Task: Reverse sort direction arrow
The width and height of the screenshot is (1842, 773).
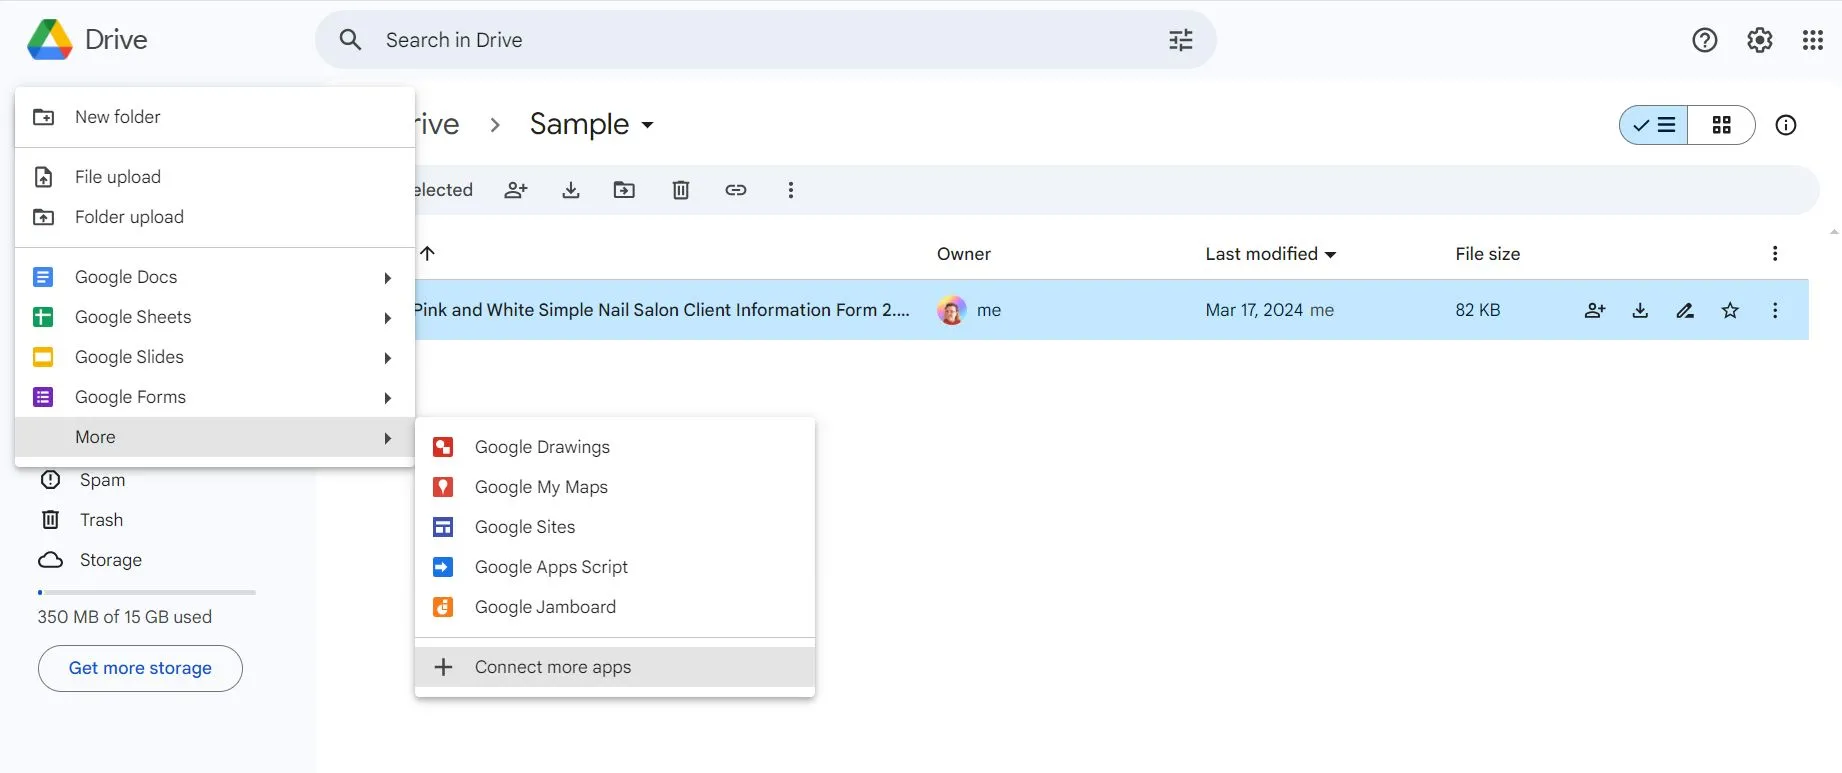Action: pyautogui.click(x=428, y=254)
